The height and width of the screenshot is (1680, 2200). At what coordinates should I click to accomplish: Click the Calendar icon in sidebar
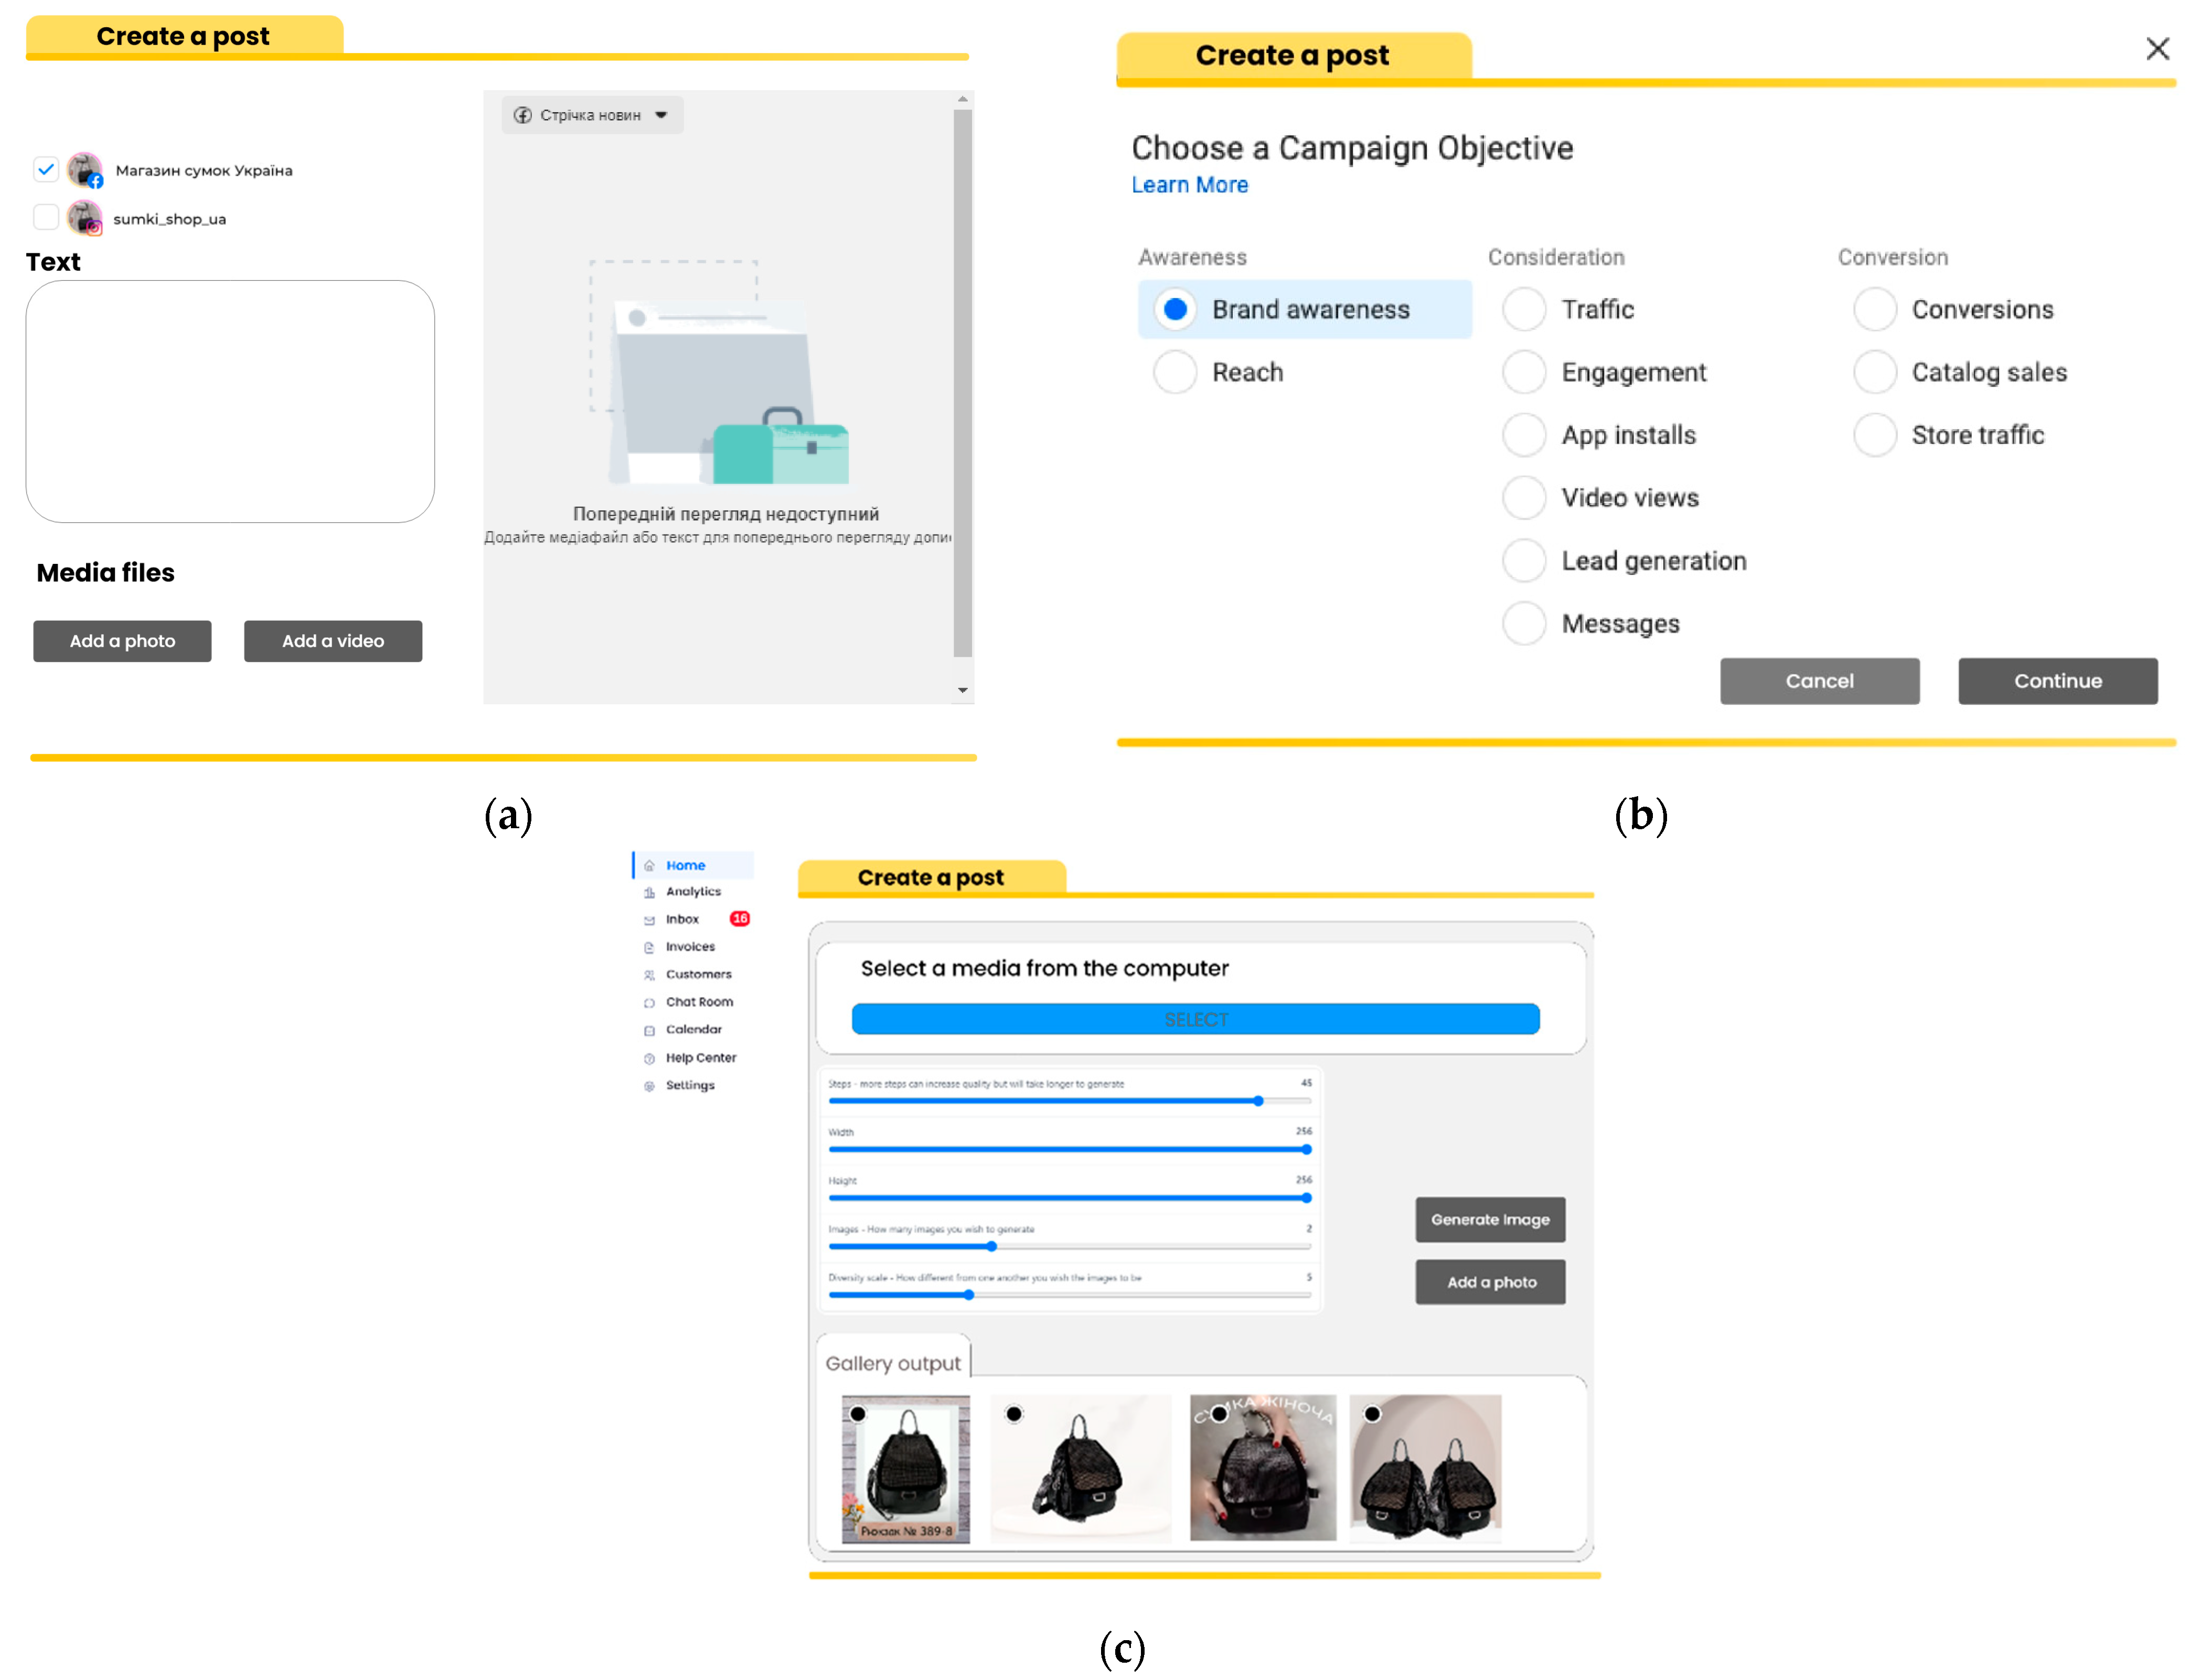tap(649, 1030)
